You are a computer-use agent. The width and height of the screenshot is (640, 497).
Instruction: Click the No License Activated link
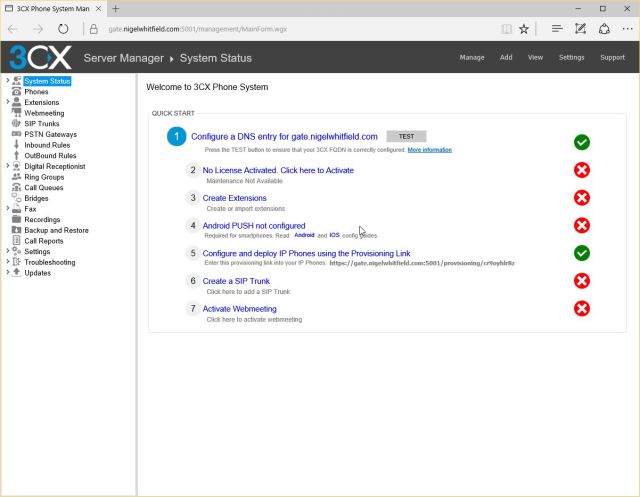(278, 170)
